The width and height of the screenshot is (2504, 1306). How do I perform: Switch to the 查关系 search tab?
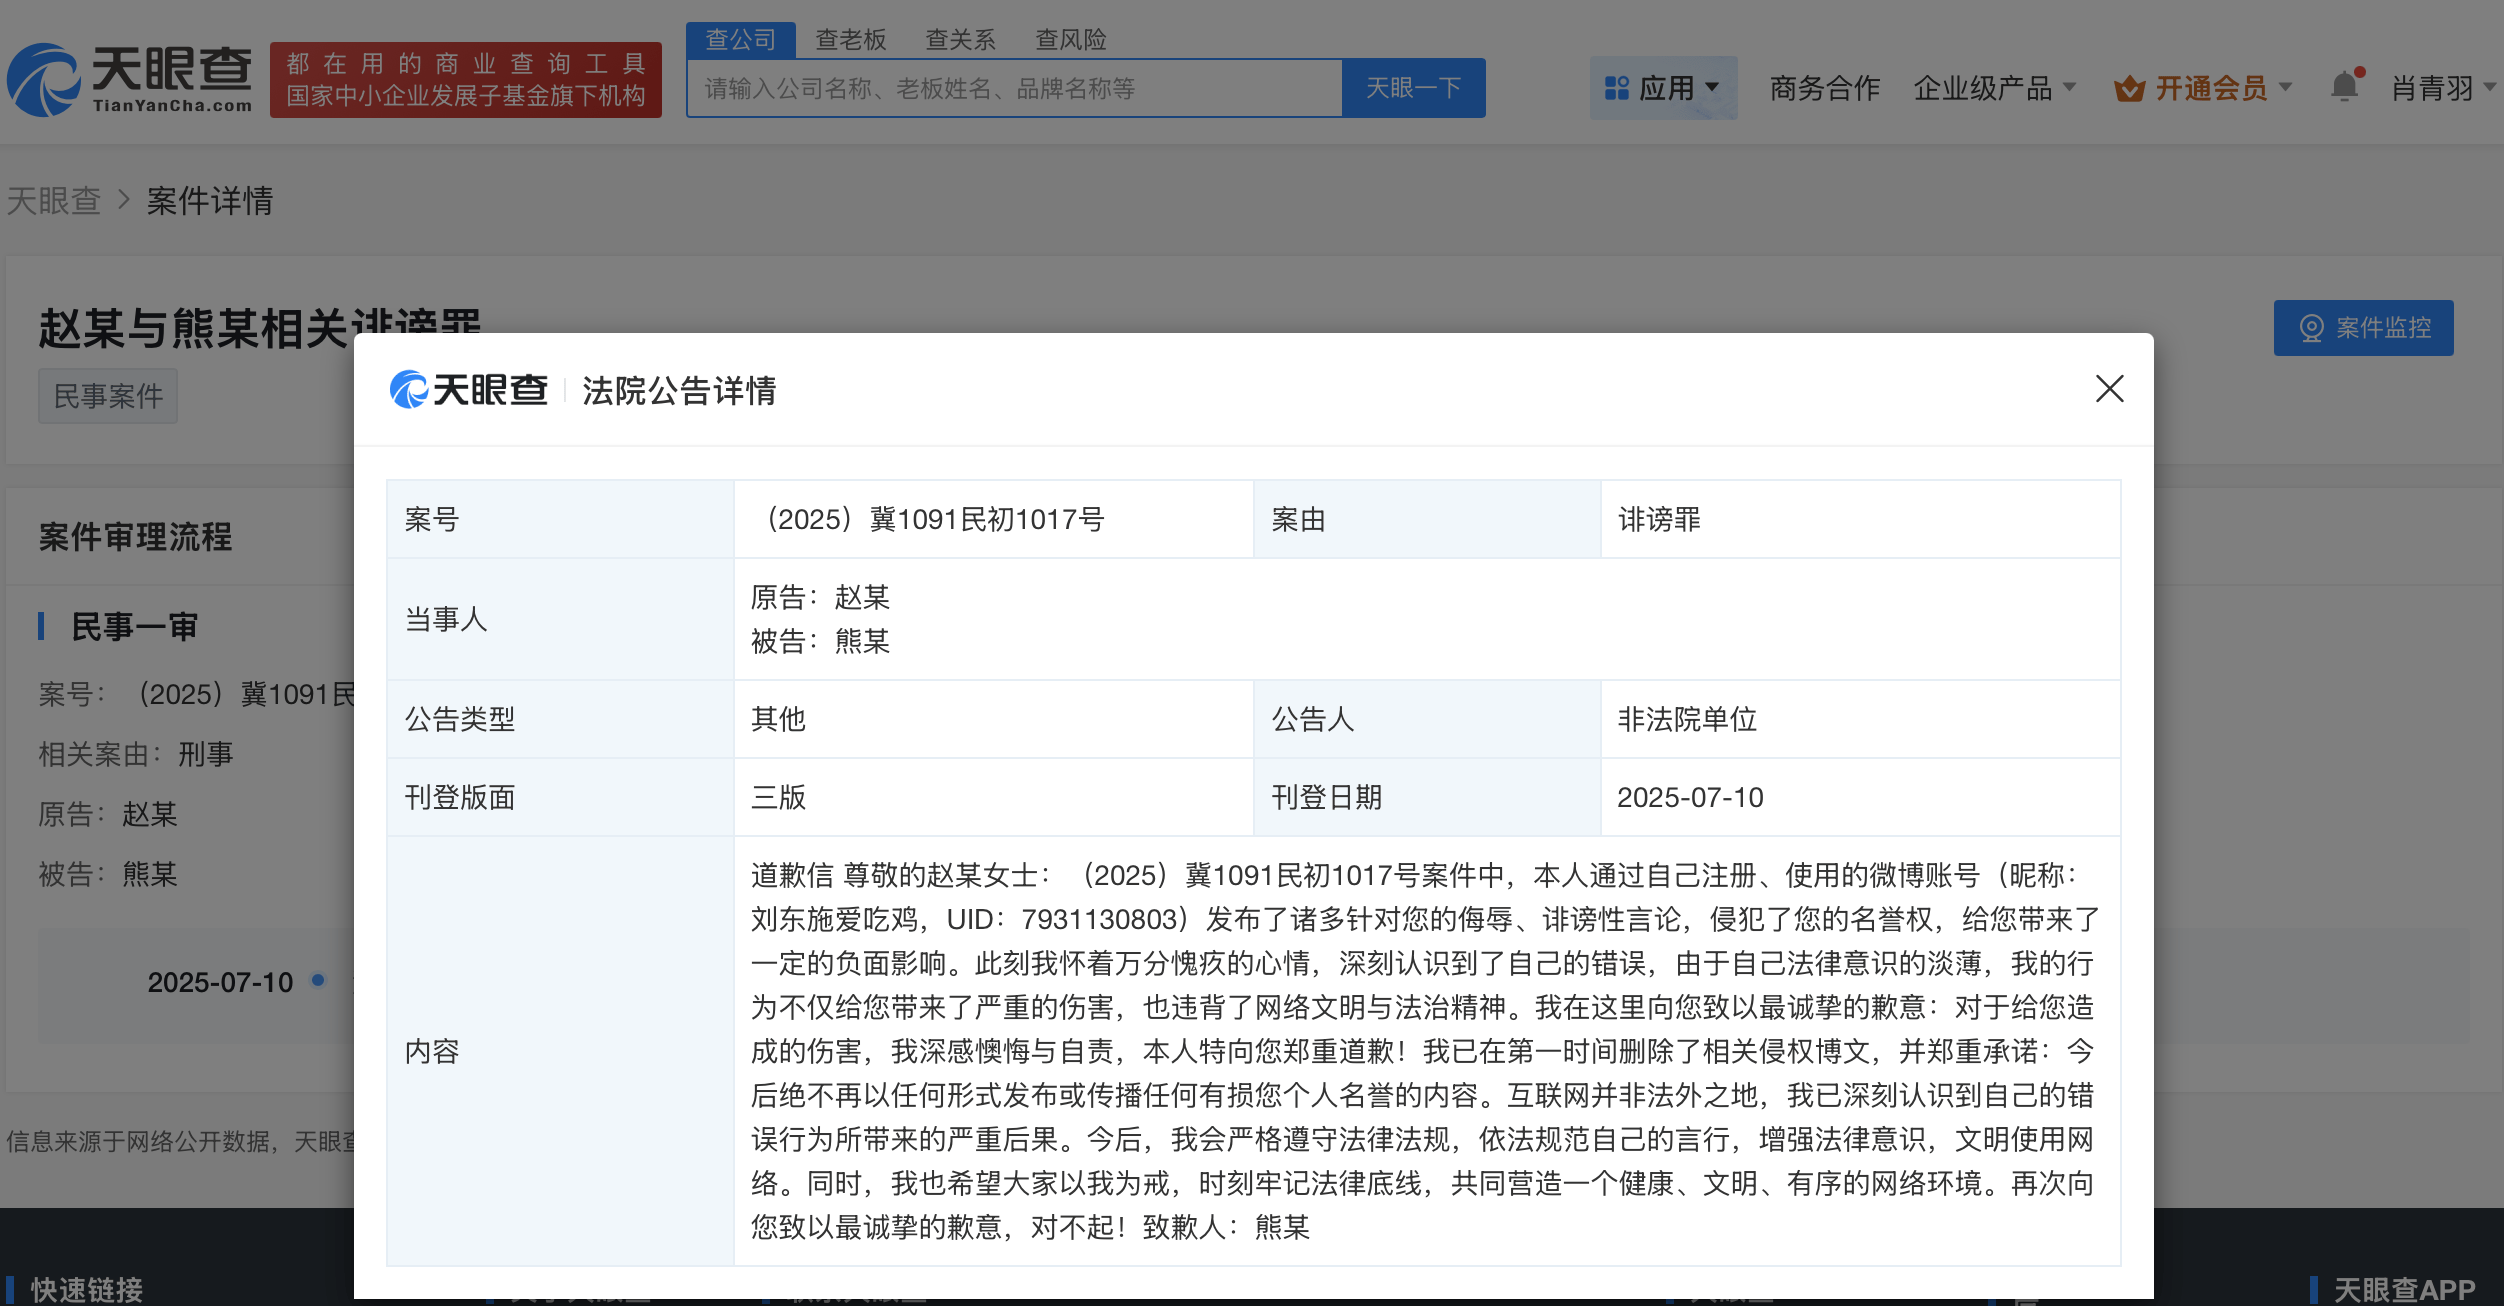click(960, 39)
